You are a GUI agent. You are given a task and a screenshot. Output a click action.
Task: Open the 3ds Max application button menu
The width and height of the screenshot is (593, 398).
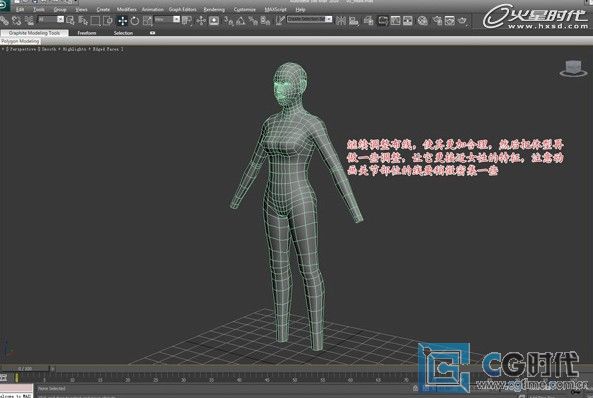pos(5,5)
